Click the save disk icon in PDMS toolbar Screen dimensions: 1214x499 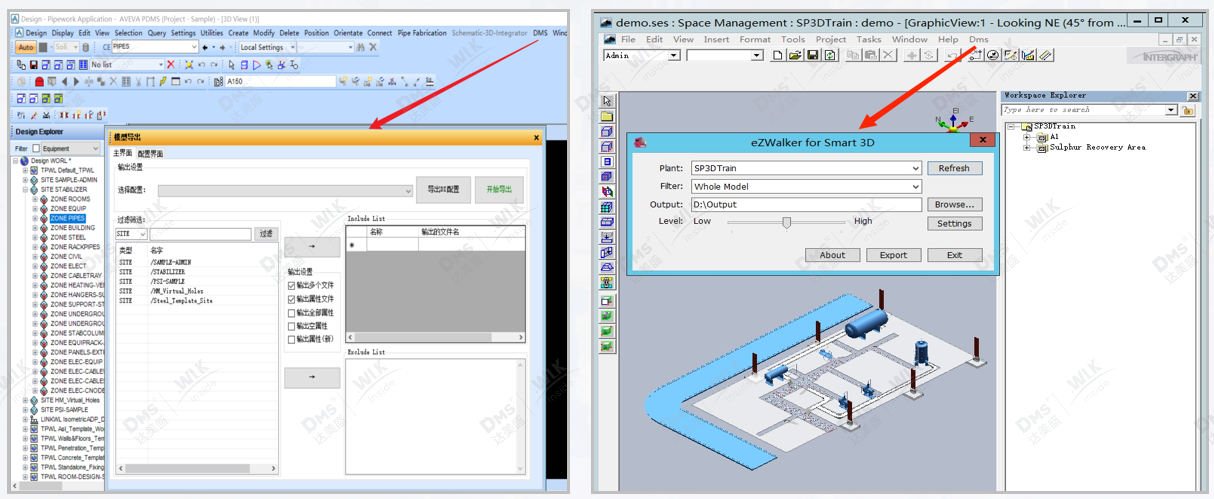coord(34,64)
